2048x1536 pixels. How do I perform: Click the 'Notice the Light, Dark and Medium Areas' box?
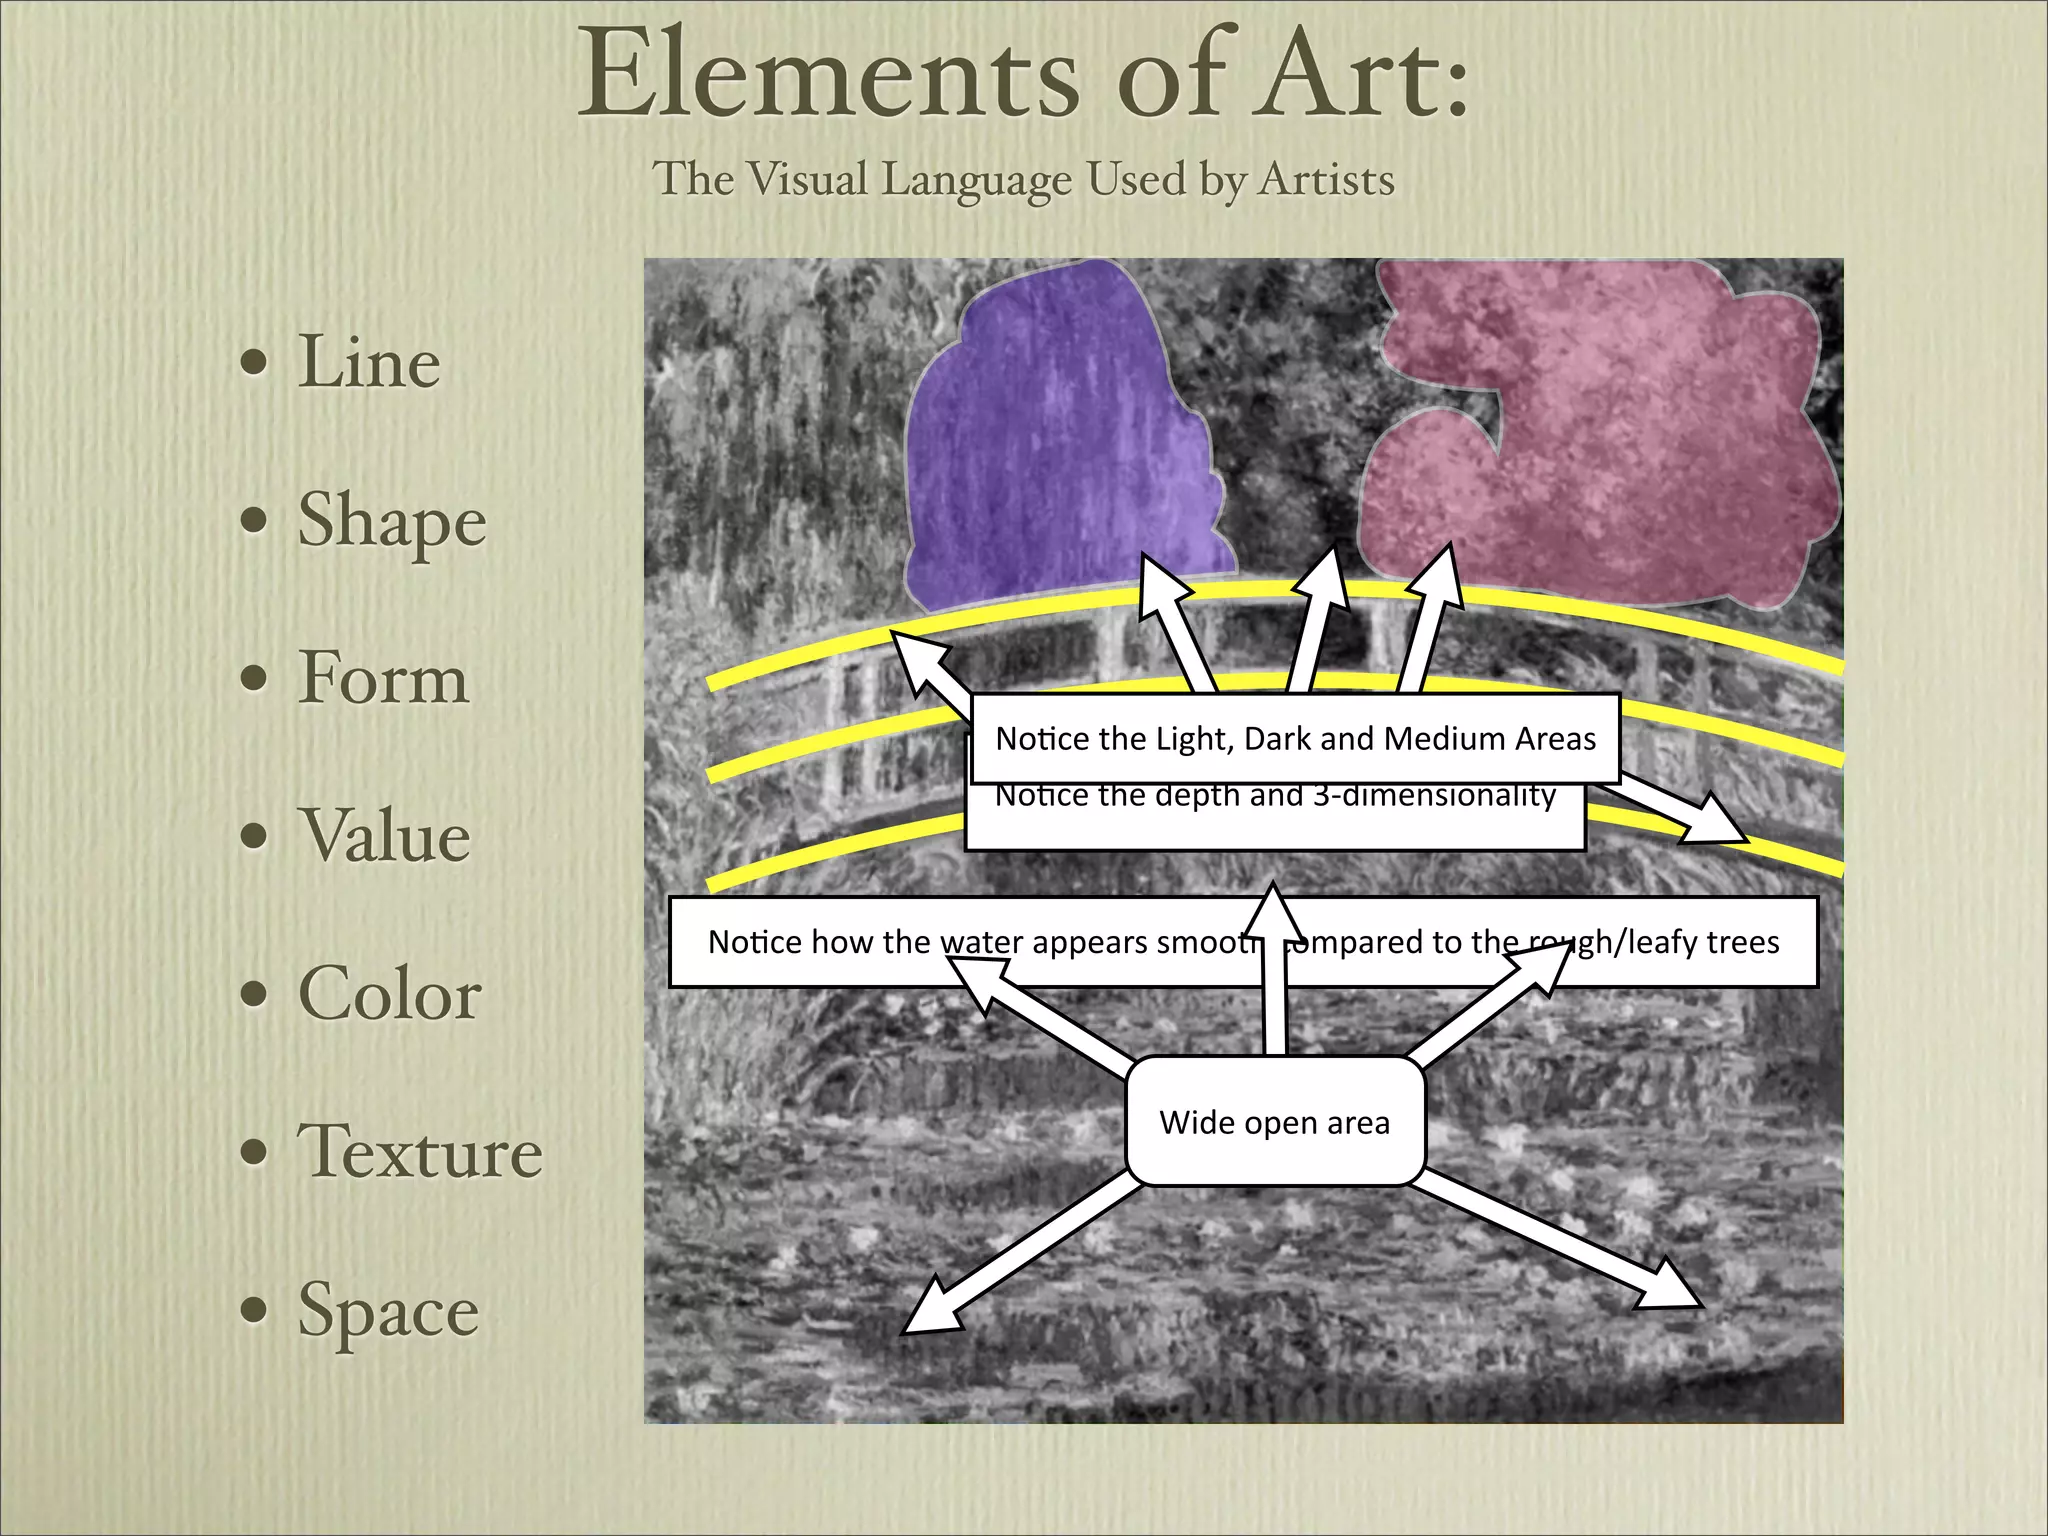1295,738
